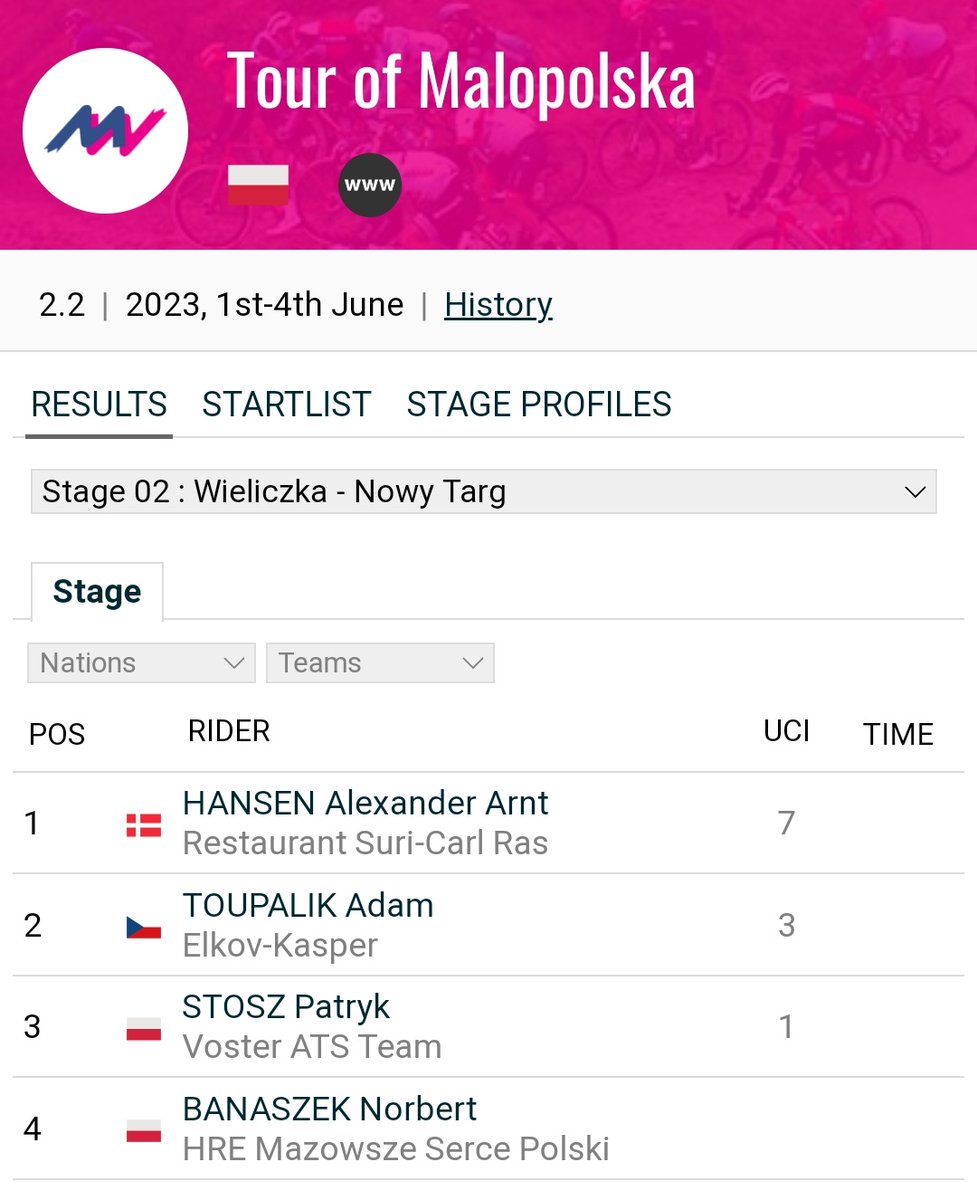Click the Polish flag below the title

click(x=258, y=185)
